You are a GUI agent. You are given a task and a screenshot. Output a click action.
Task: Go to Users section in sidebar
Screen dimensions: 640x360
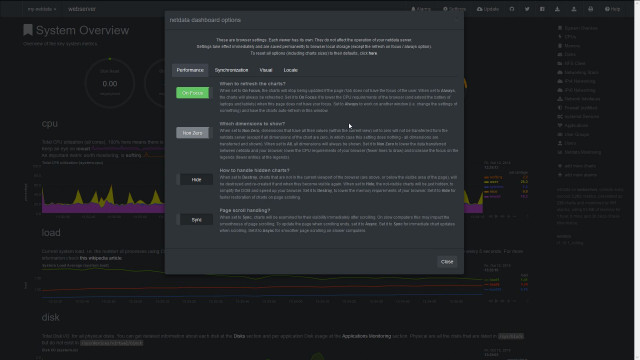[x=567, y=143]
